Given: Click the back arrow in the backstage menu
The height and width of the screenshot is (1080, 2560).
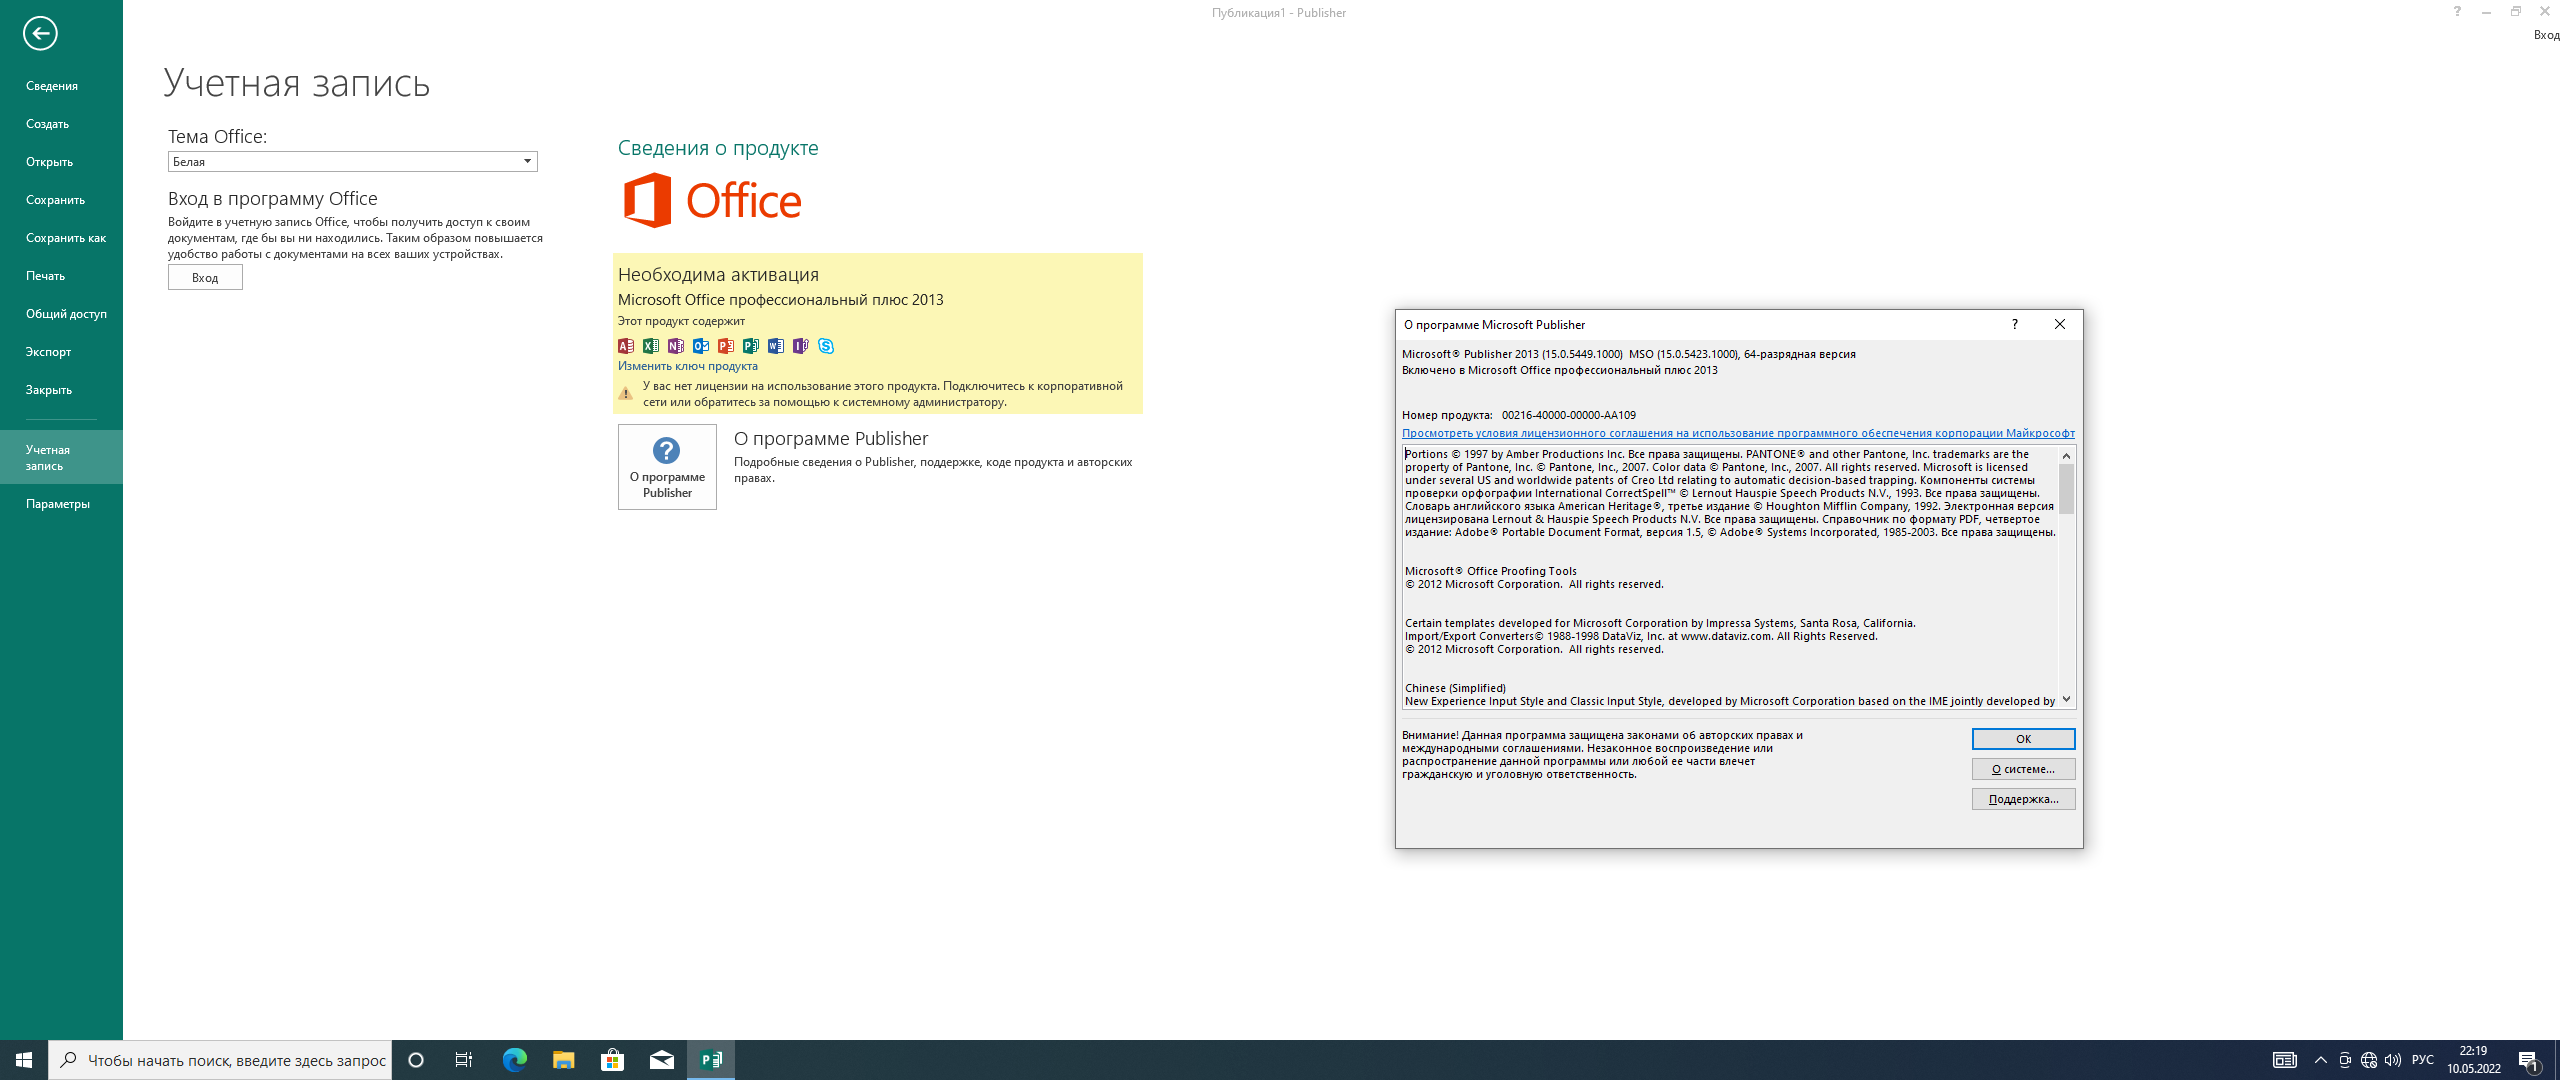Looking at the screenshot, I should pyautogui.click(x=40, y=33).
